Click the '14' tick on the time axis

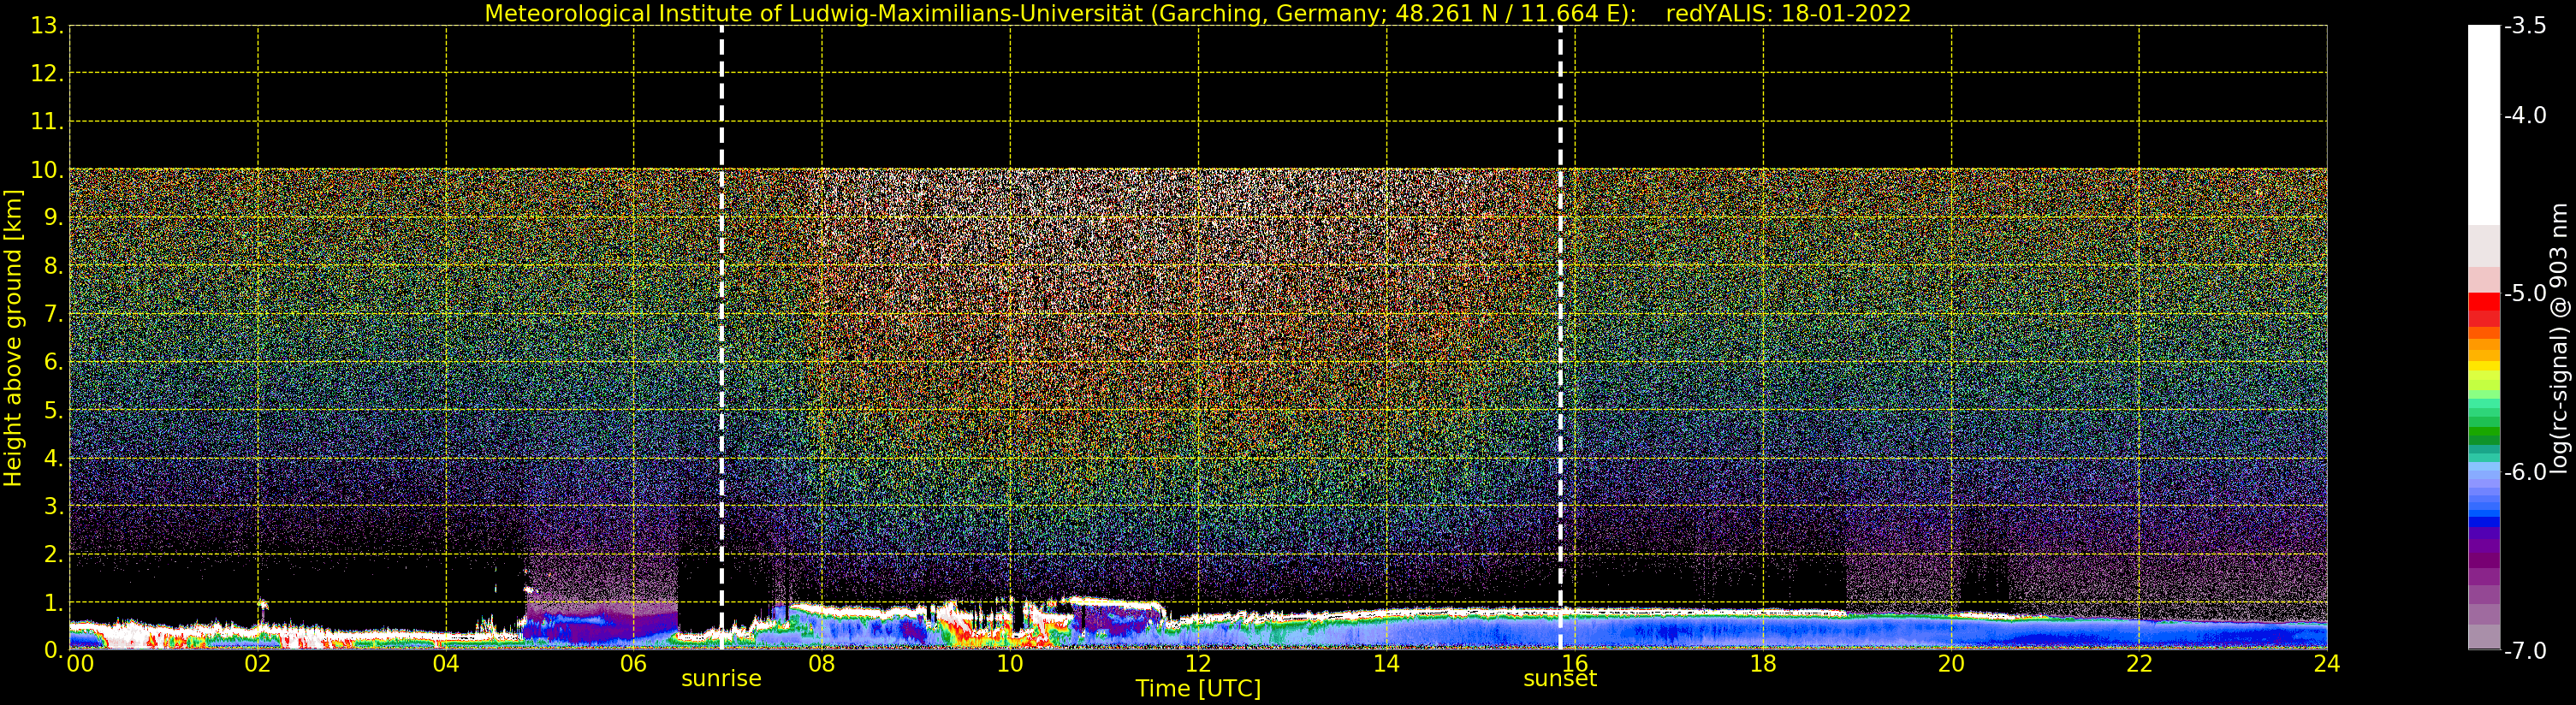coord(1386,663)
